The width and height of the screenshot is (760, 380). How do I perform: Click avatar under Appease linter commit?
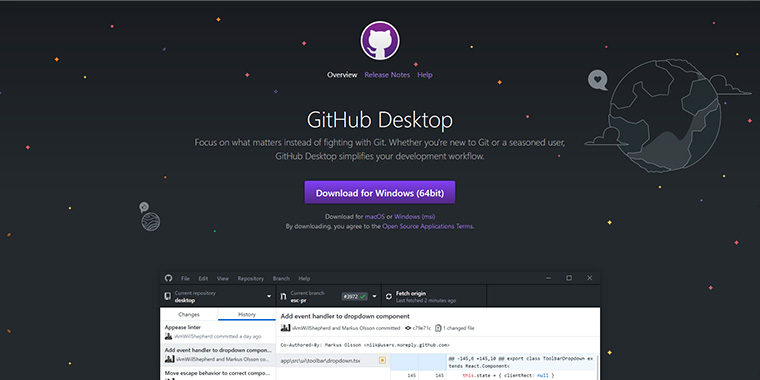pos(169,336)
